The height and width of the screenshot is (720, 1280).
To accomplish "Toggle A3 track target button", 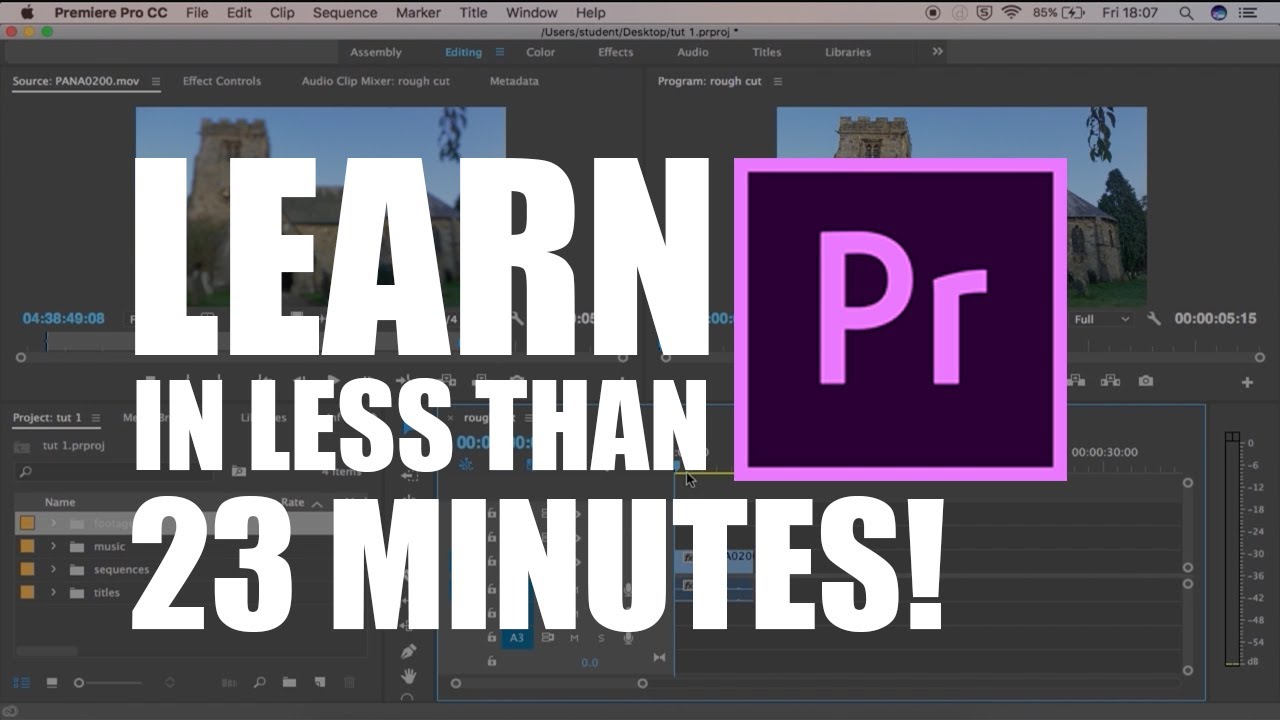I will tap(517, 637).
